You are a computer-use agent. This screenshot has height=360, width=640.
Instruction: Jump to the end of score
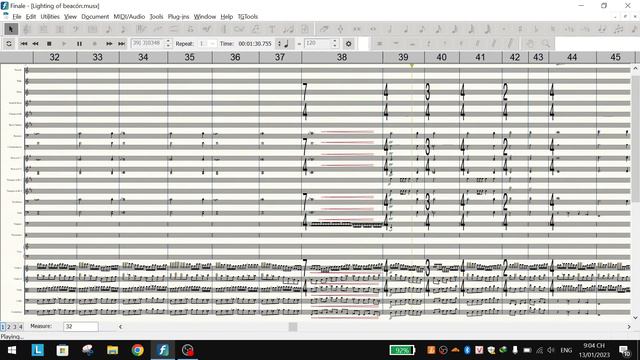click(121, 43)
